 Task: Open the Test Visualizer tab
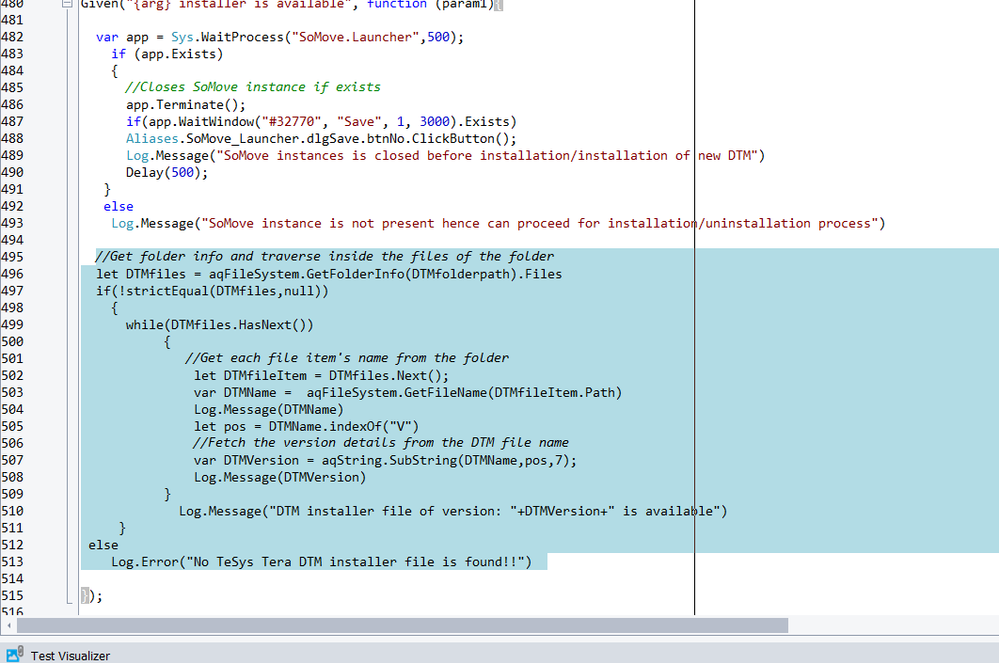[70, 655]
